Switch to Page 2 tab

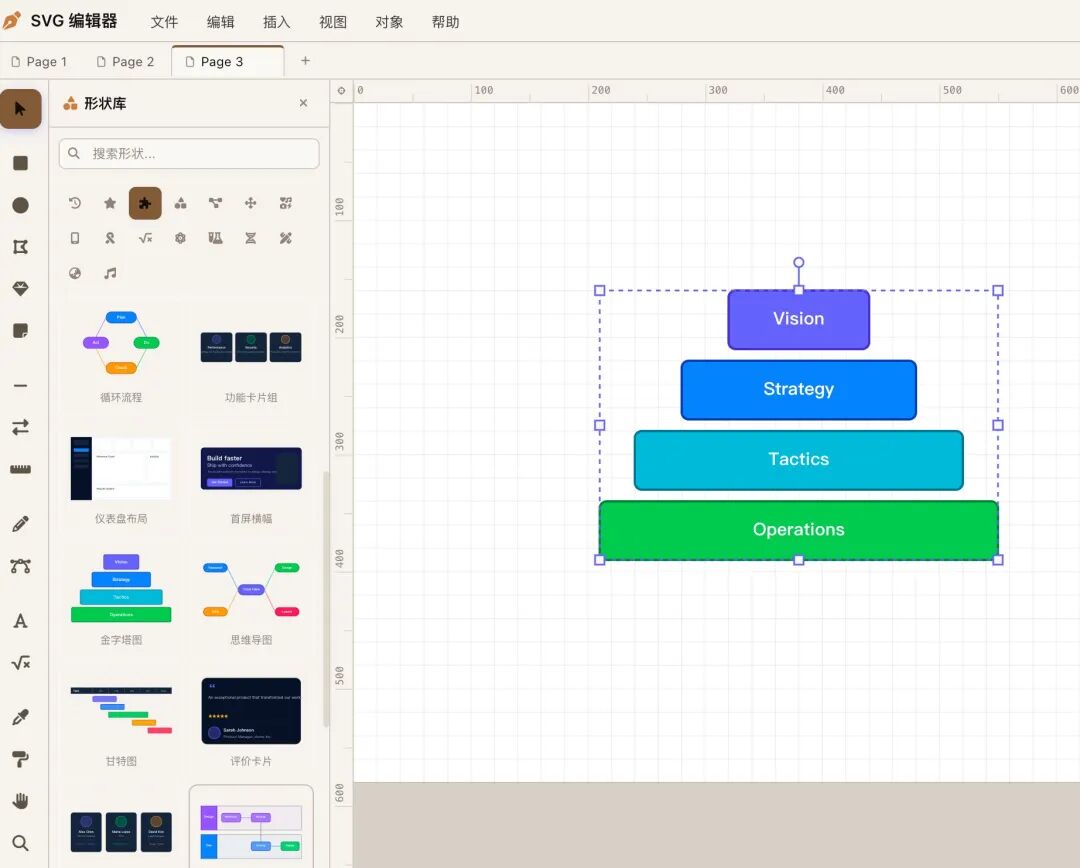click(125, 62)
